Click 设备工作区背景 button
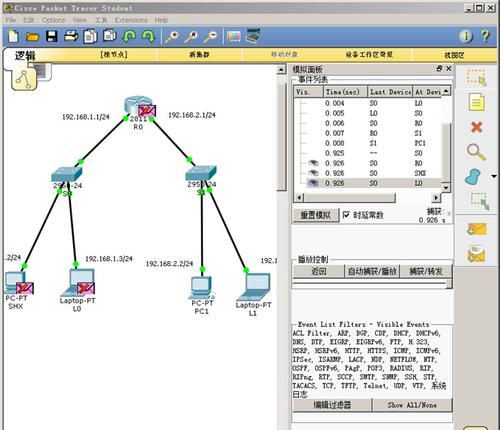 tap(369, 55)
